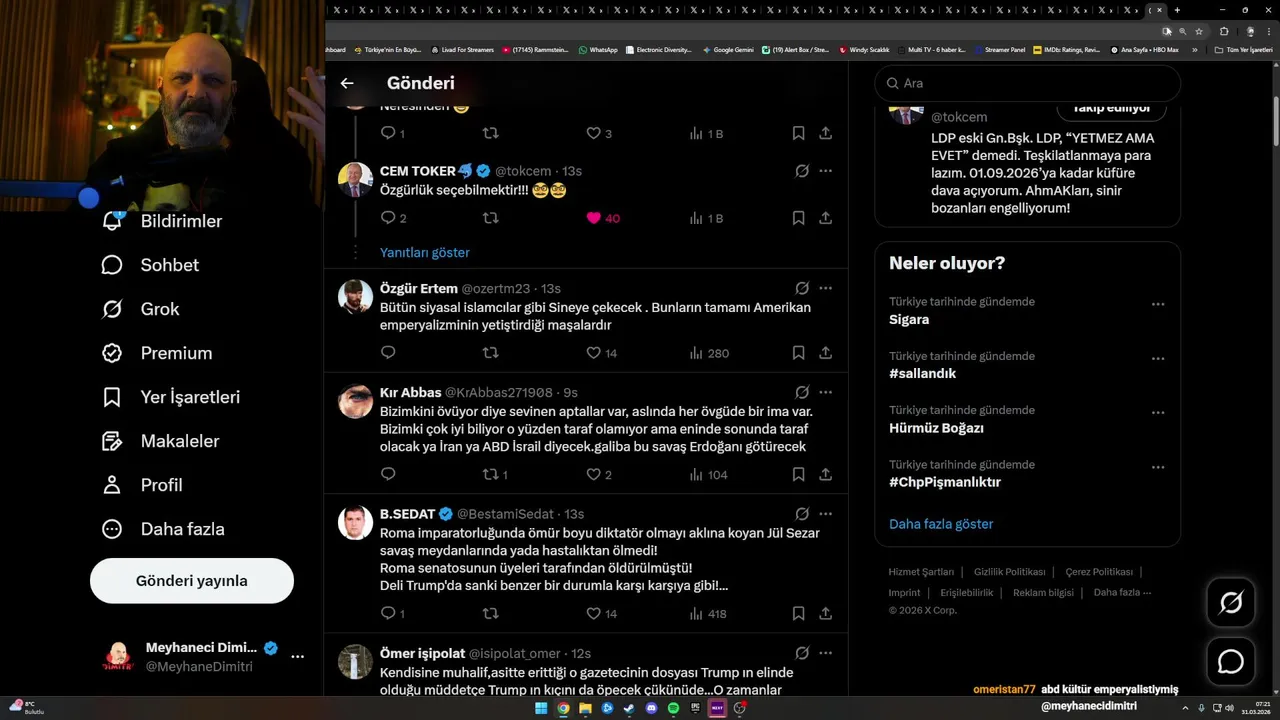Open more options on Kır Abbas's post
The height and width of the screenshot is (720, 1280).
click(826, 392)
